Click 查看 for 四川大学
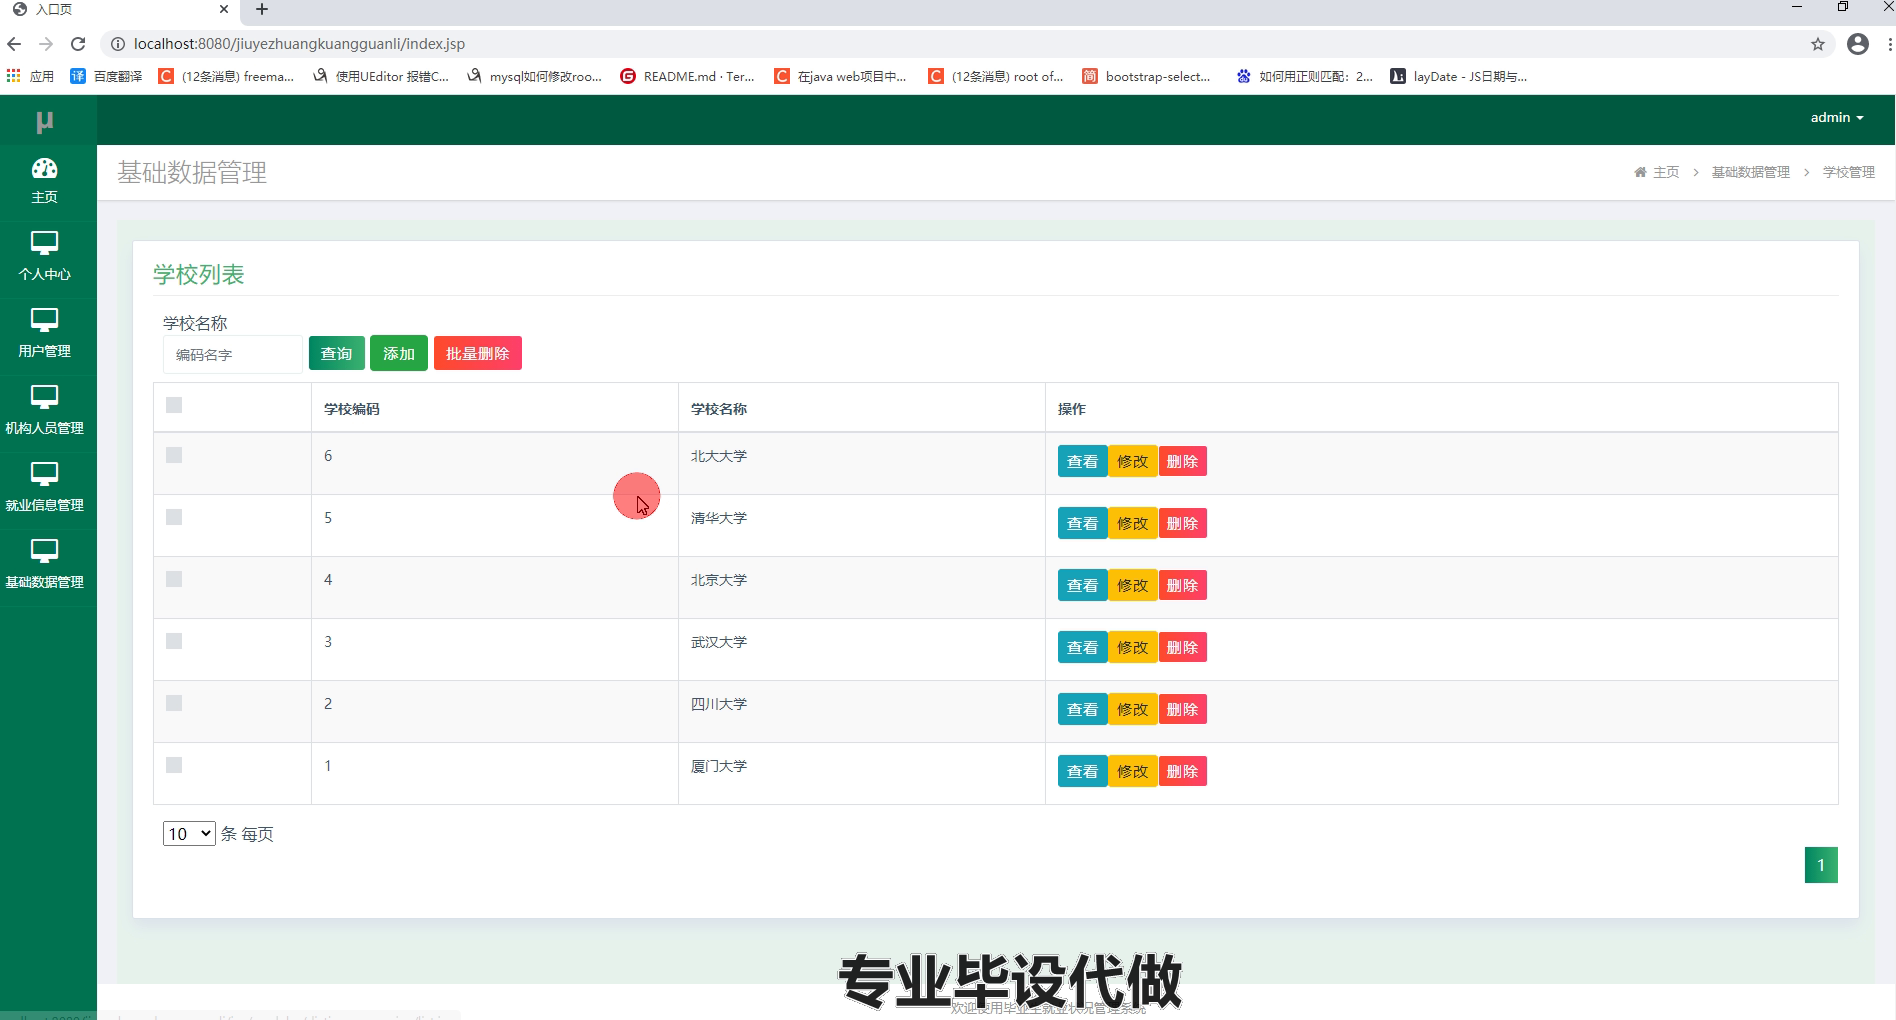The width and height of the screenshot is (1896, 1020). (x=1082, y=709)
